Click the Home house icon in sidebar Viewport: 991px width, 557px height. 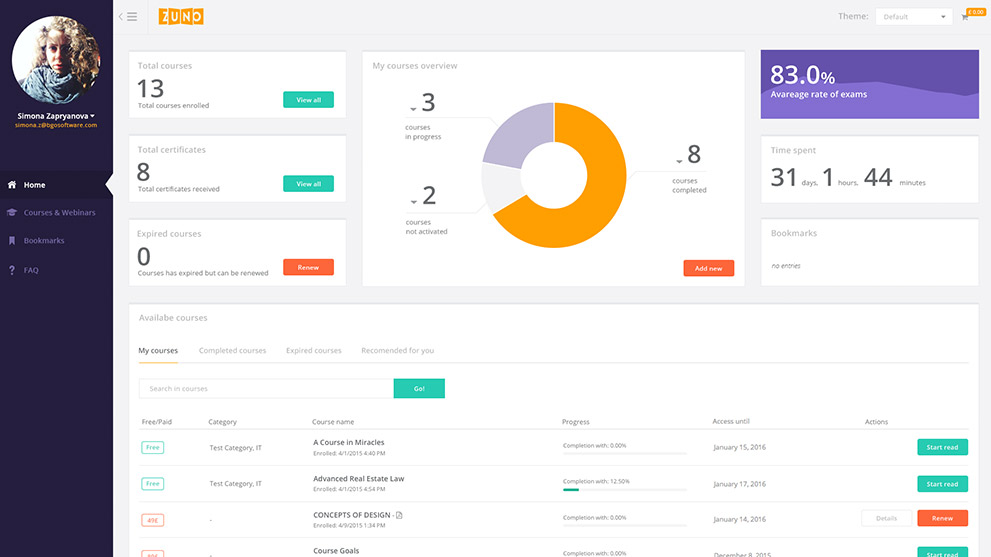[12, 185]
